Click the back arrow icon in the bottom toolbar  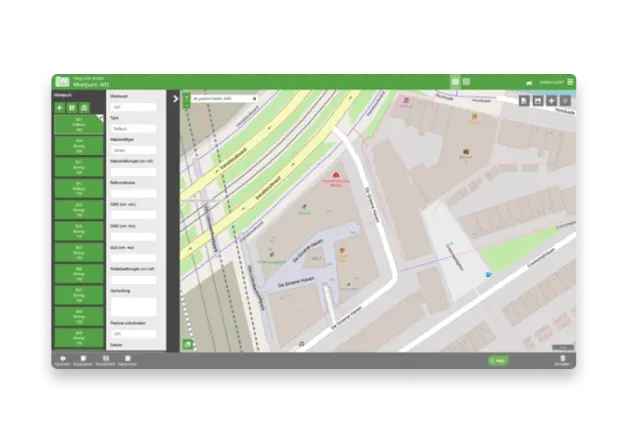tap(62, 360)
